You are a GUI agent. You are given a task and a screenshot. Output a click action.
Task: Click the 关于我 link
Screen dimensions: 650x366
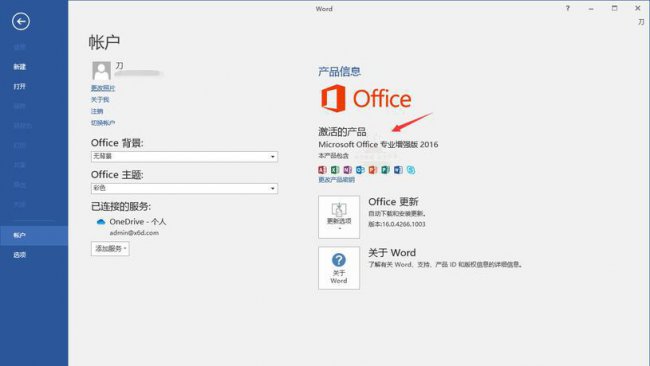point(100,99)
